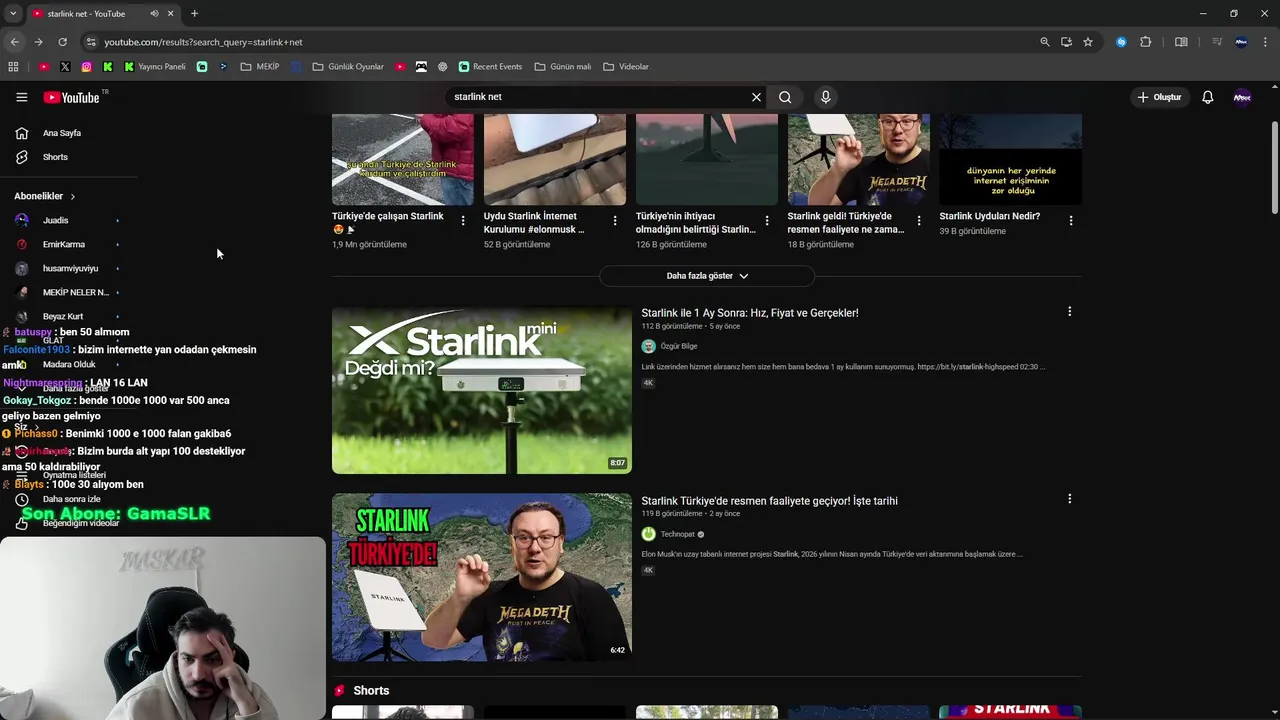Open the X (Twitter) bookmark
The image size is (1280, 720).
pos(65,67)
